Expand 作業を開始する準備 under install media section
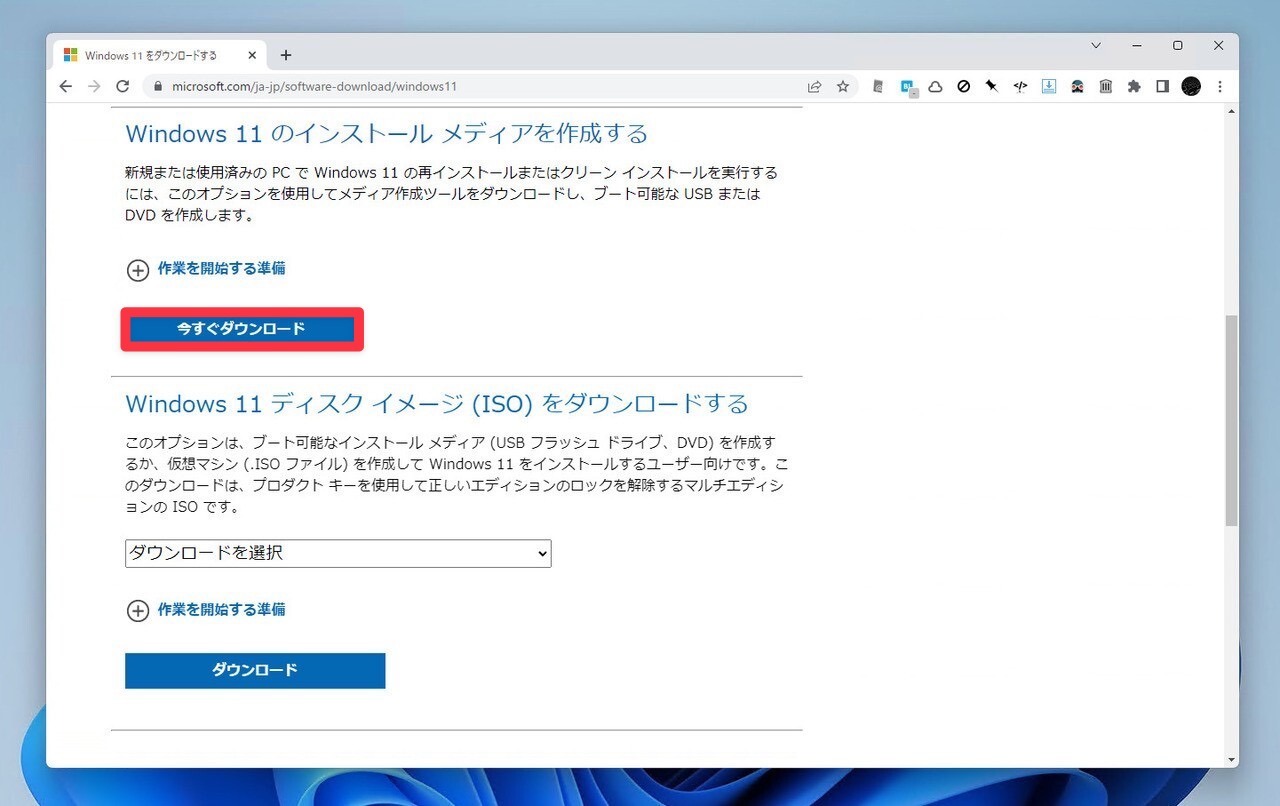This screenshot has height=806, width=1280. point(206,269)
